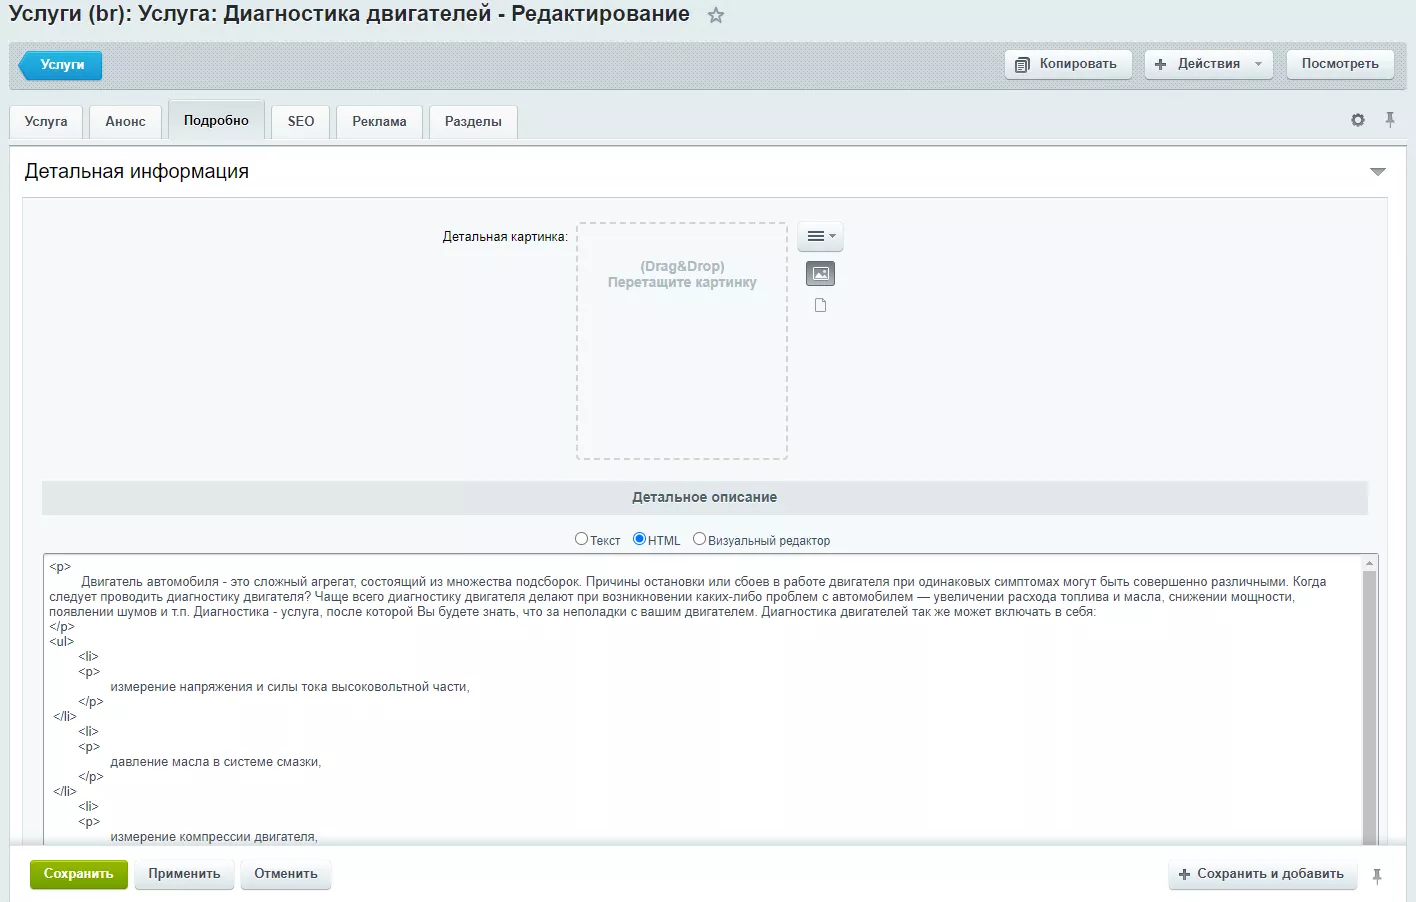Click the Отменить button

click(286, 874)
